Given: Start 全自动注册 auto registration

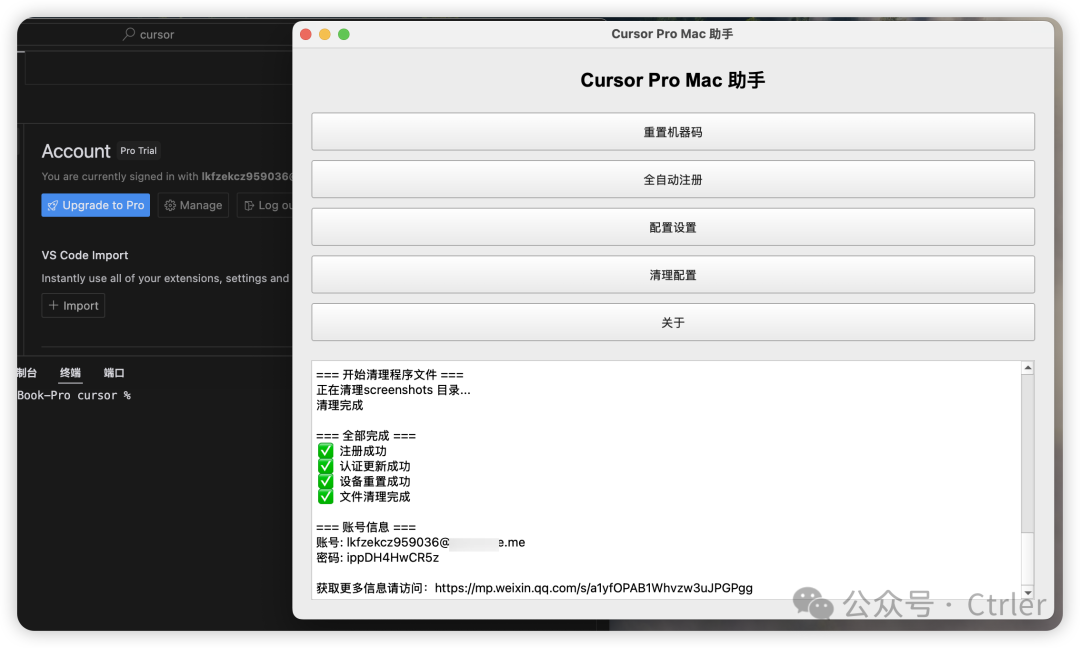Looking at the screenshot, I should (673, 180).
